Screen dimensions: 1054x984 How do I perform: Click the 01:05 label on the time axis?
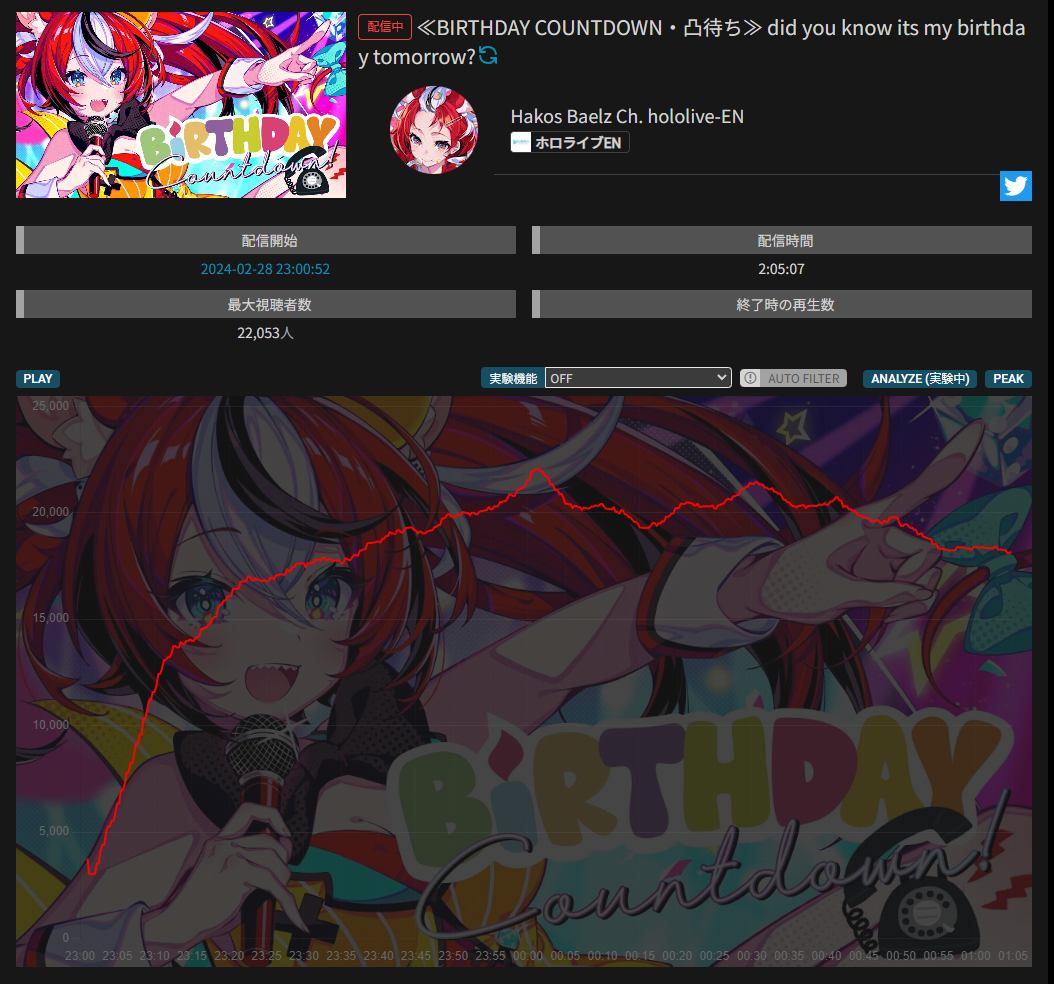pyautogui.click(x=1012, y=956)
